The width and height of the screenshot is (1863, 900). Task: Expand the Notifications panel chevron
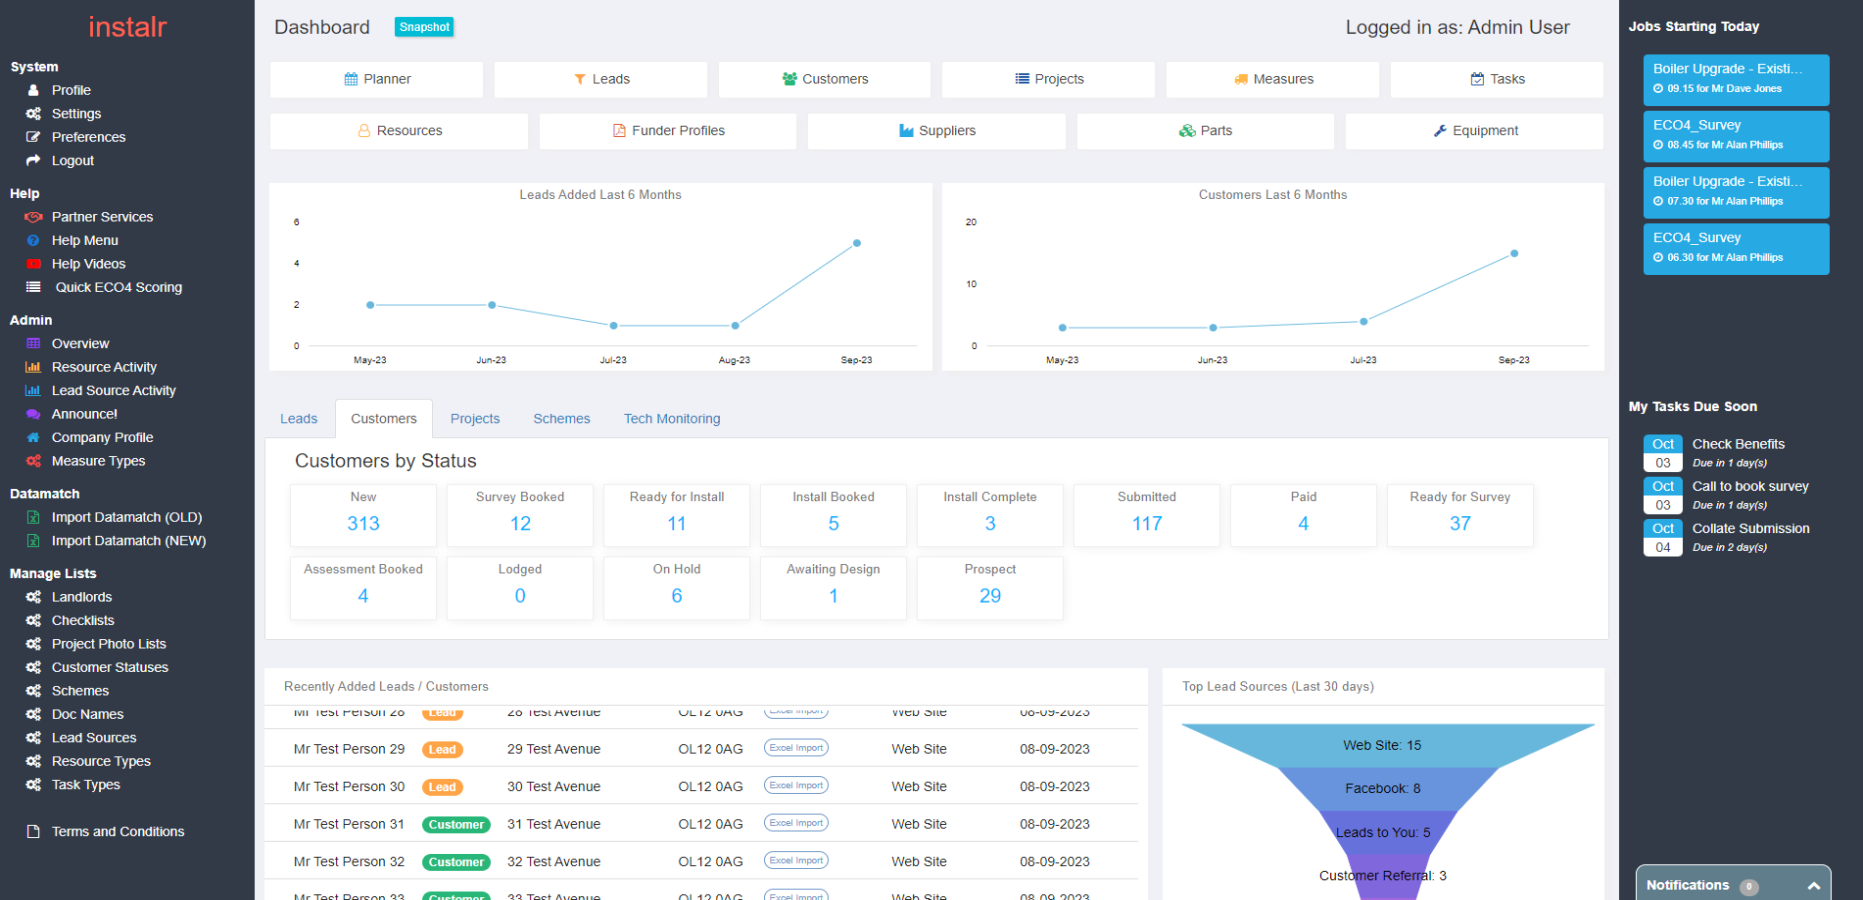(x=1813, y=886)
